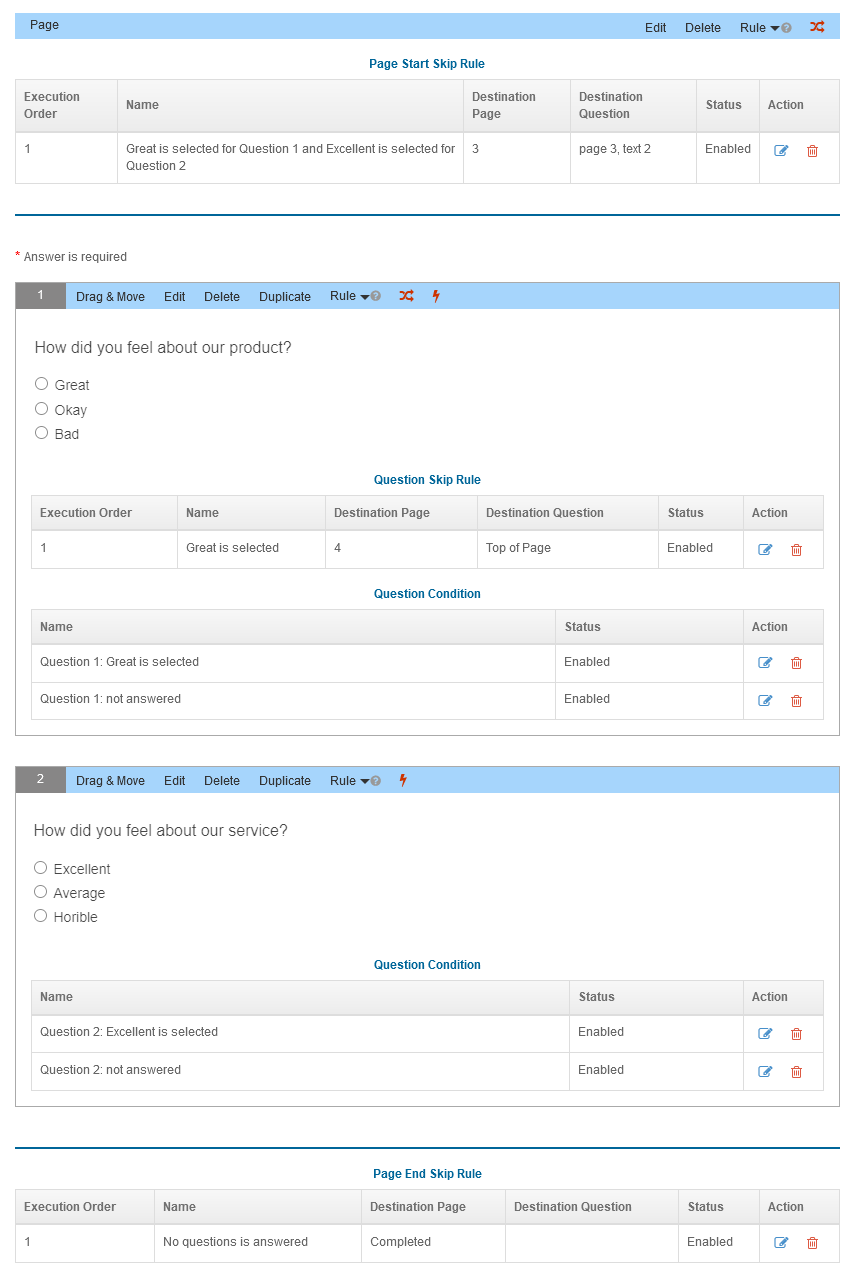Click the shuffle icon in the Page header bar
Viewport: 856px width, 1283px height.
coord(817,27)
